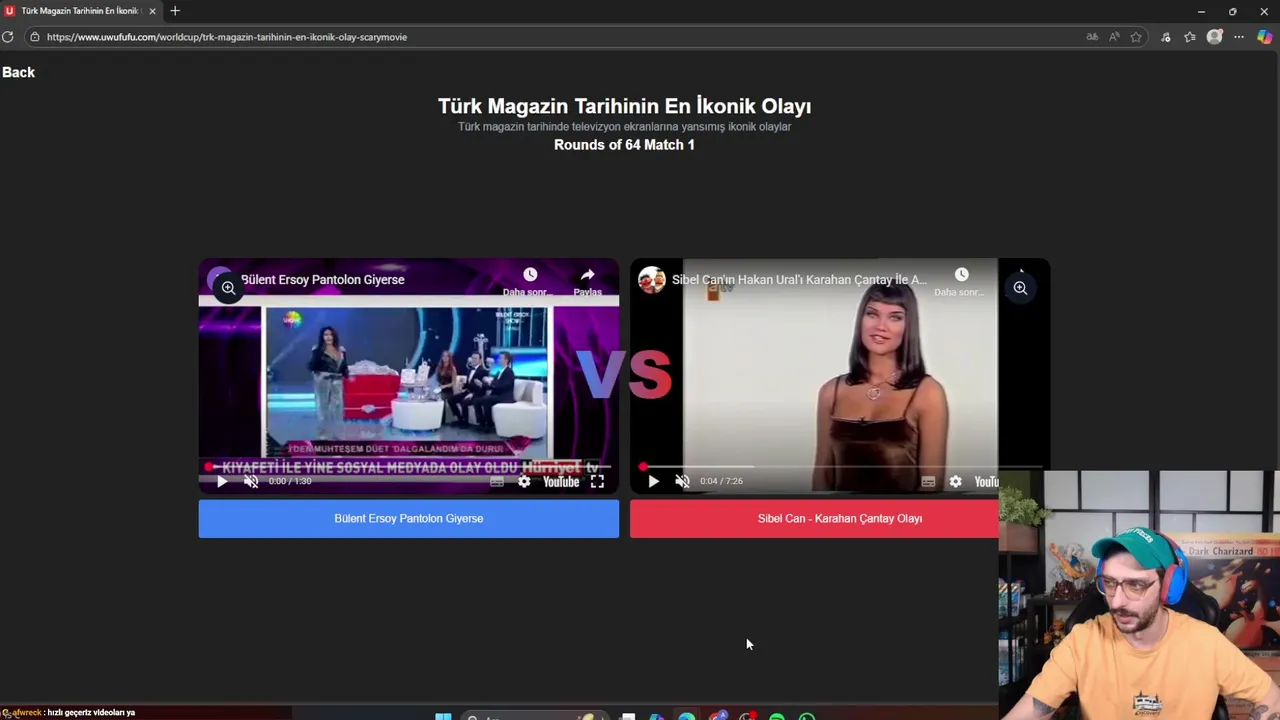Zoom in on the Bülent Ersoy video
This screenshot has height=720, width=1280.
coord(228,288)
